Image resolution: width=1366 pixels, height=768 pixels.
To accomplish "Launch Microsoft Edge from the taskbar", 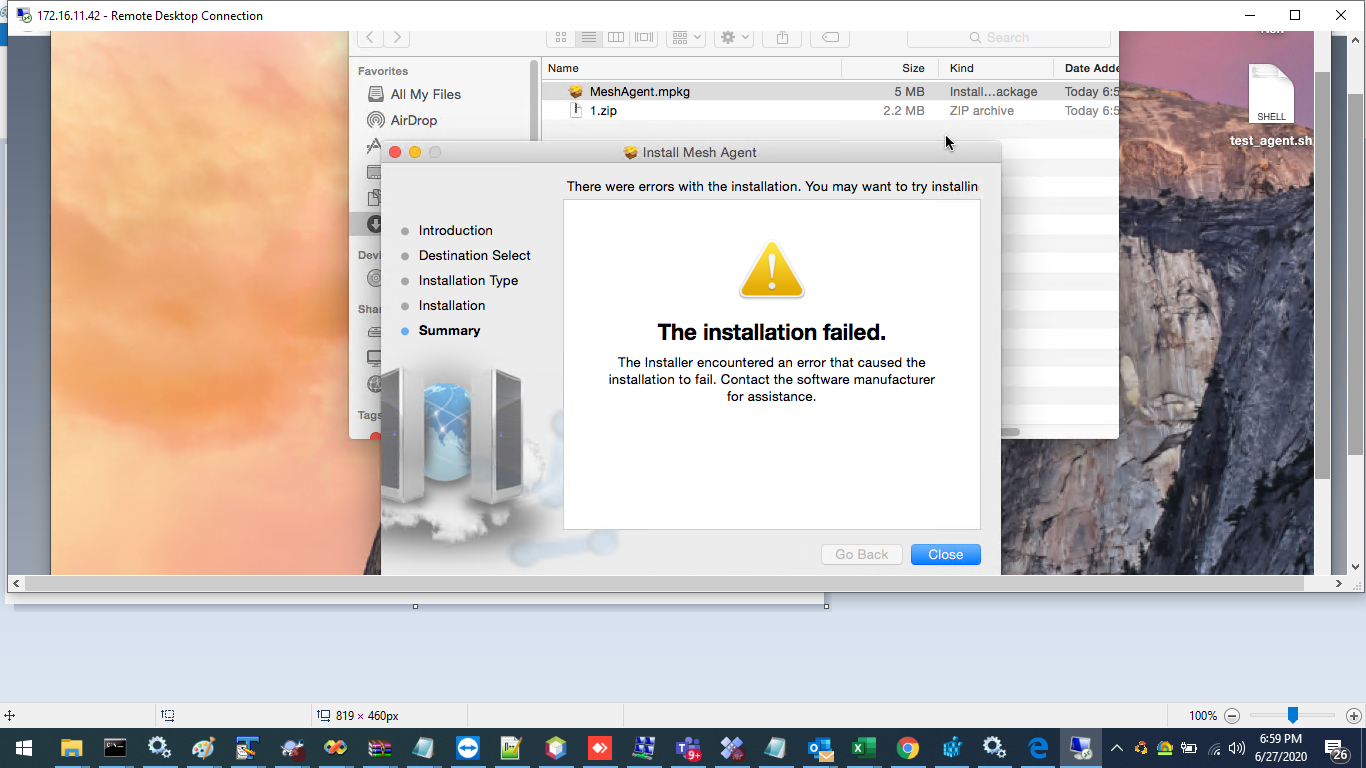I will pyautogui.click(x=1036, y=747).
